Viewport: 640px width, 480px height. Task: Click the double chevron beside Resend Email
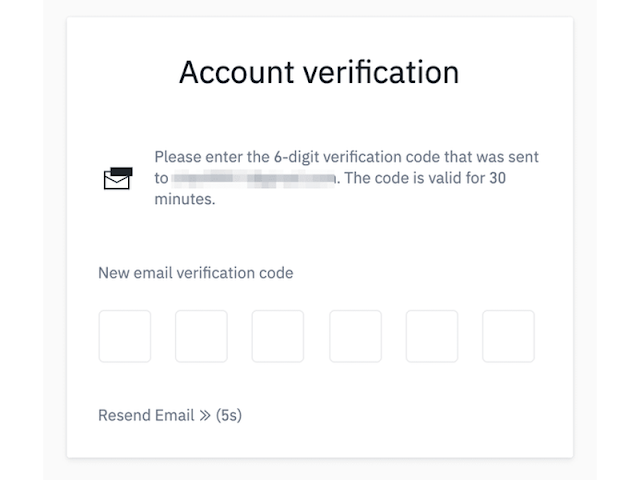(205, 415)
